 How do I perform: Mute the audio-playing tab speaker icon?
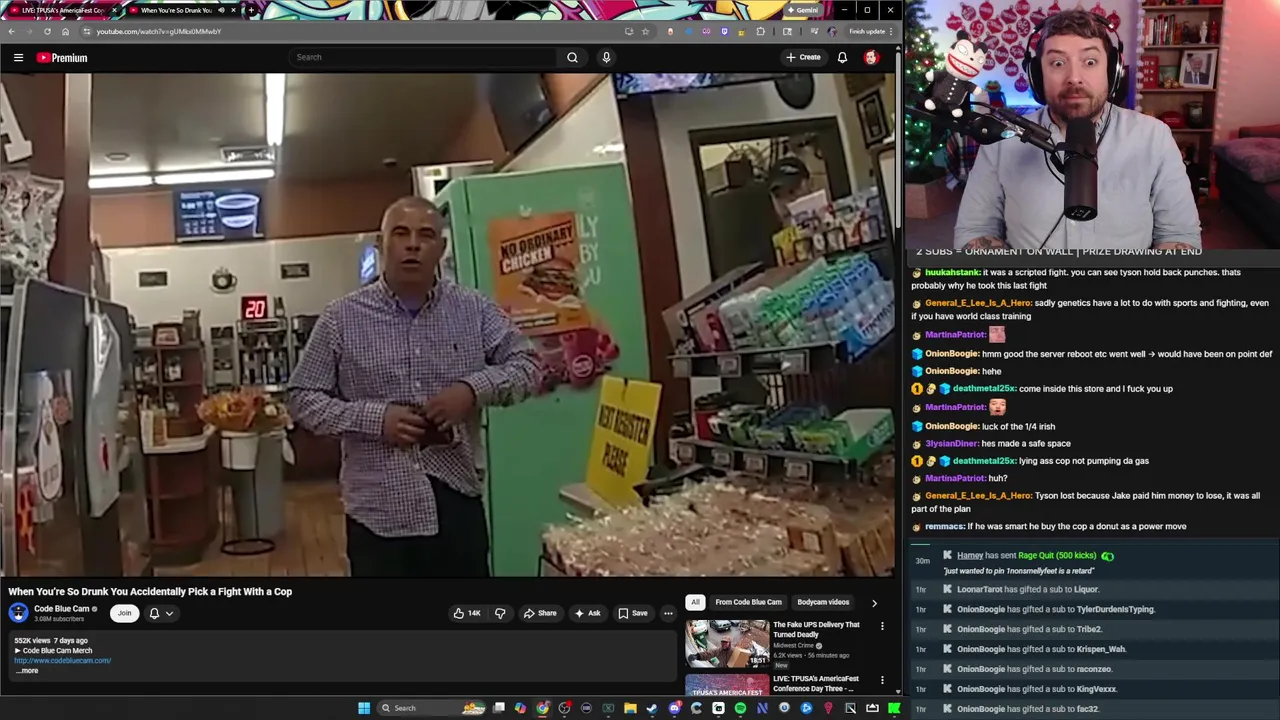click(x=221, y=10)
